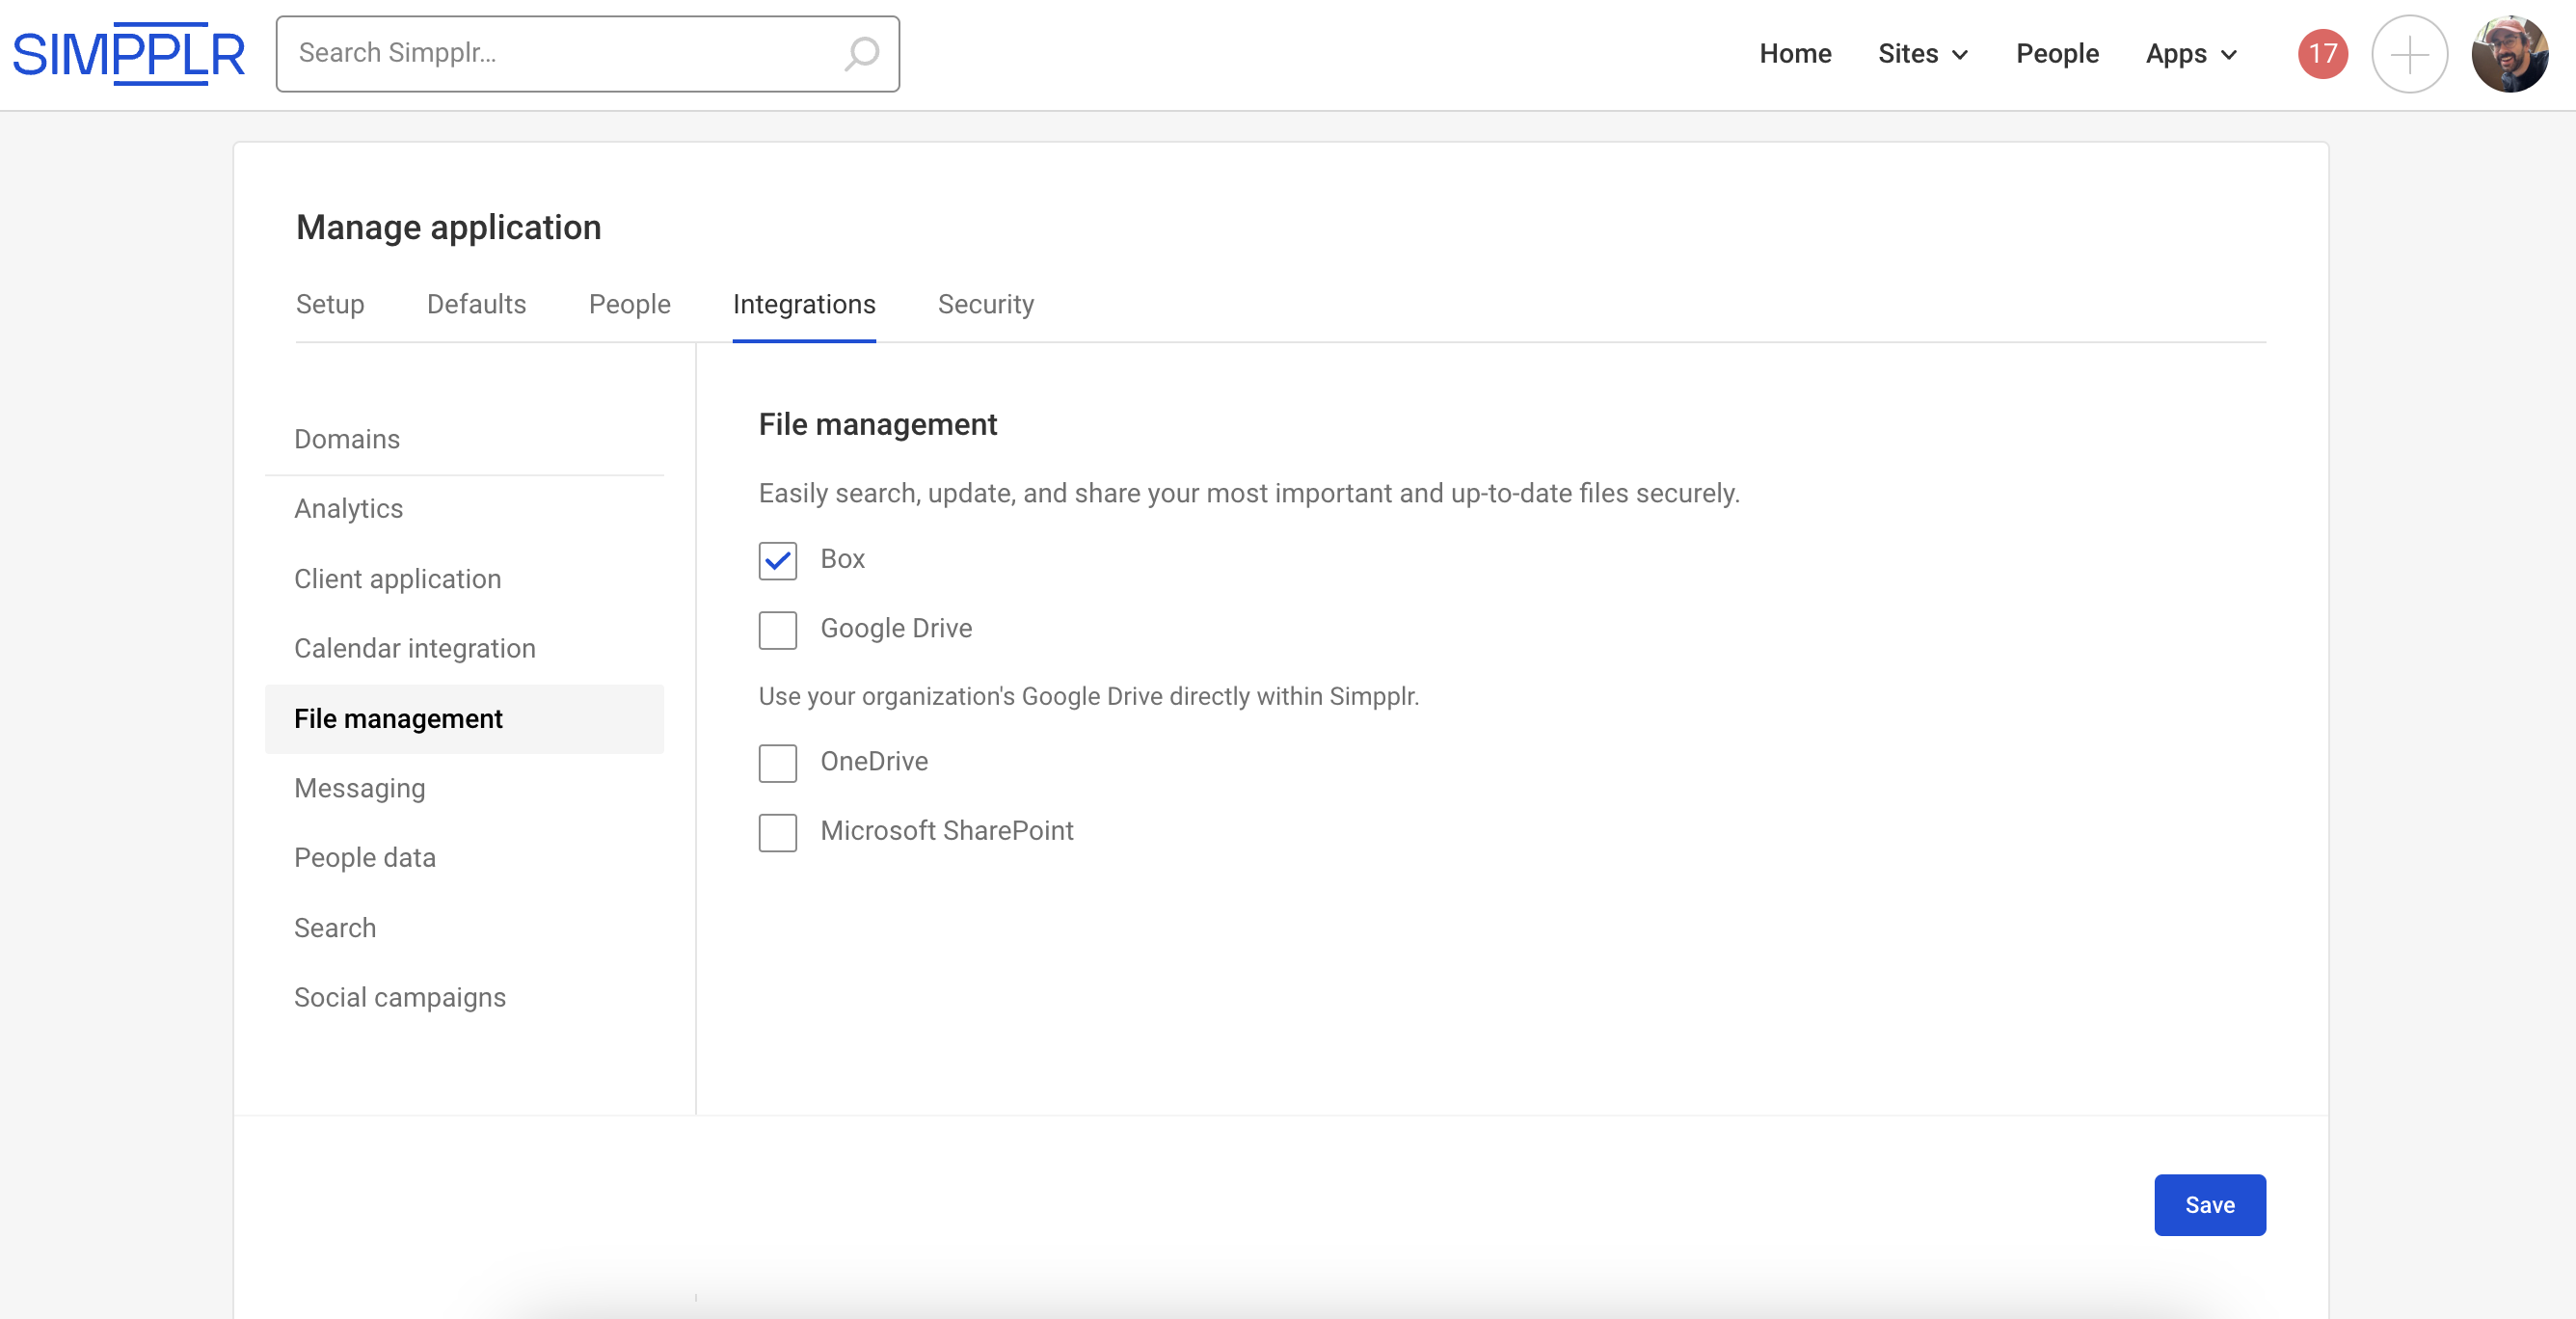2576x1319 pixels.
Task: Expand the Sites dropdown menu
Action: point(1922,54)
